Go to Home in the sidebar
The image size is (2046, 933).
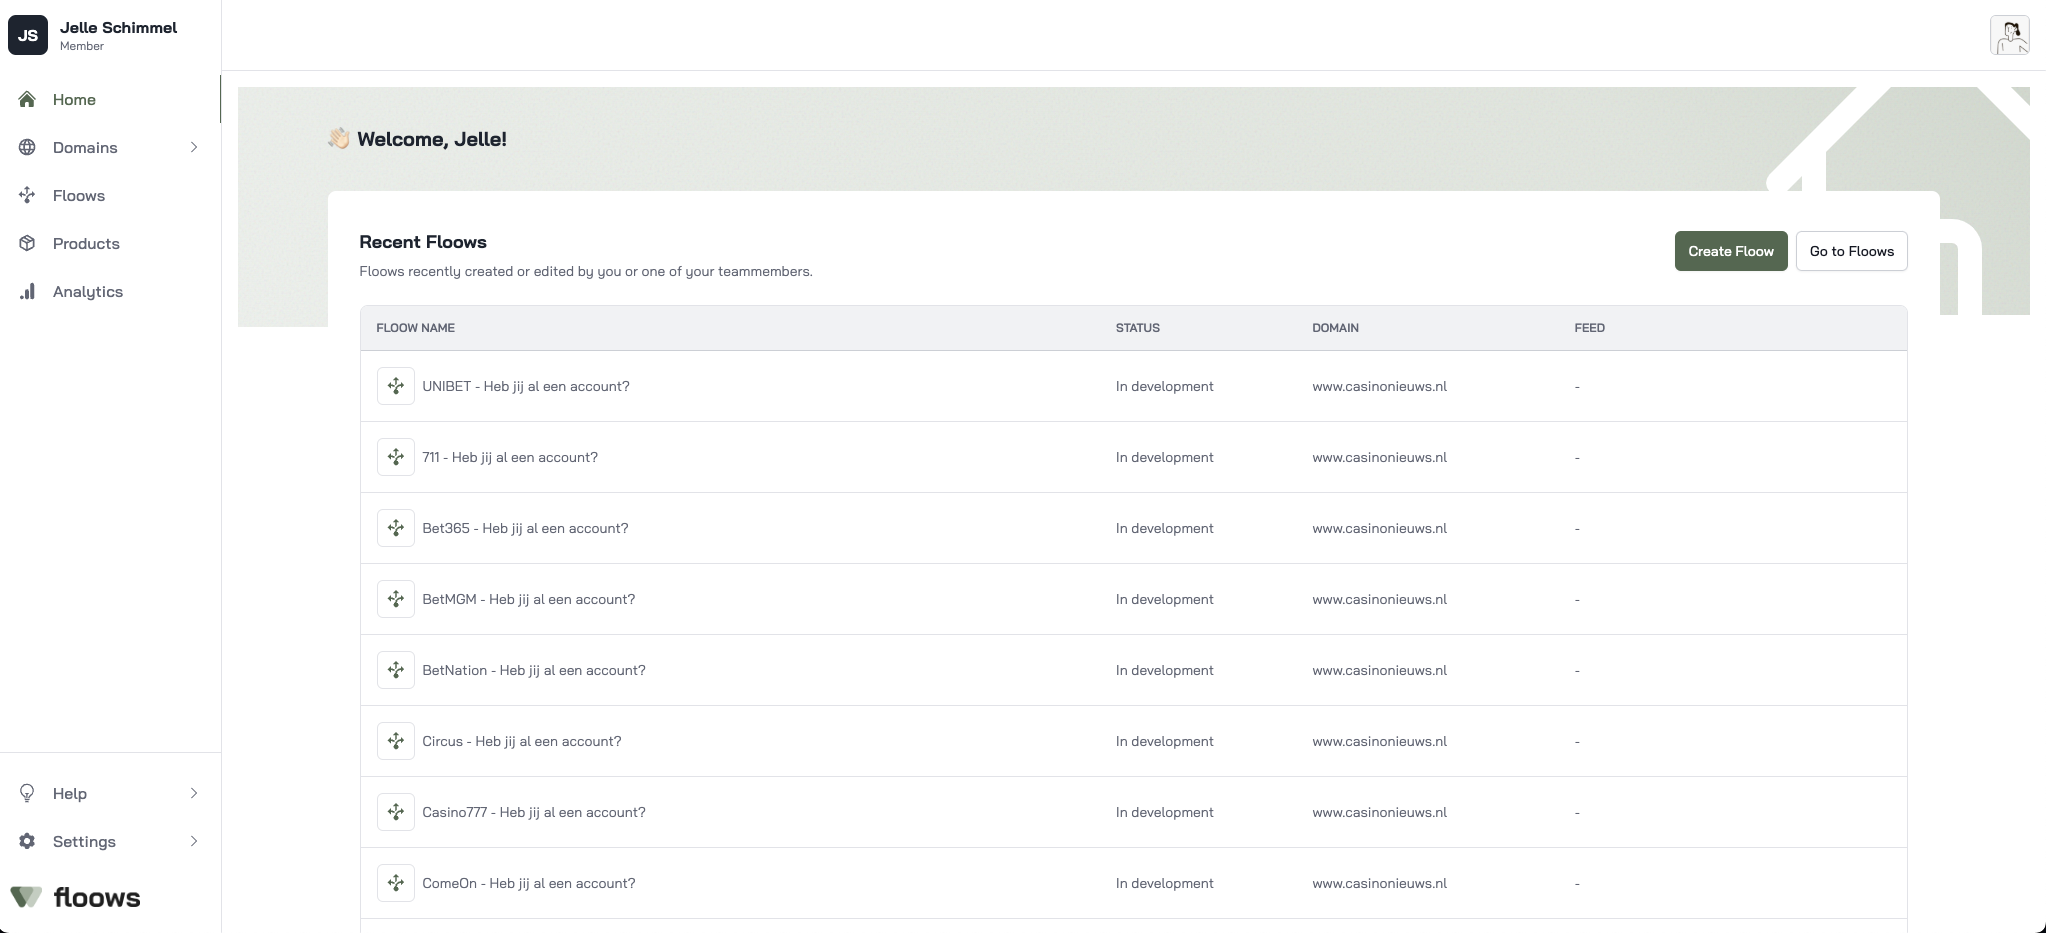click(x=110, y=99)
